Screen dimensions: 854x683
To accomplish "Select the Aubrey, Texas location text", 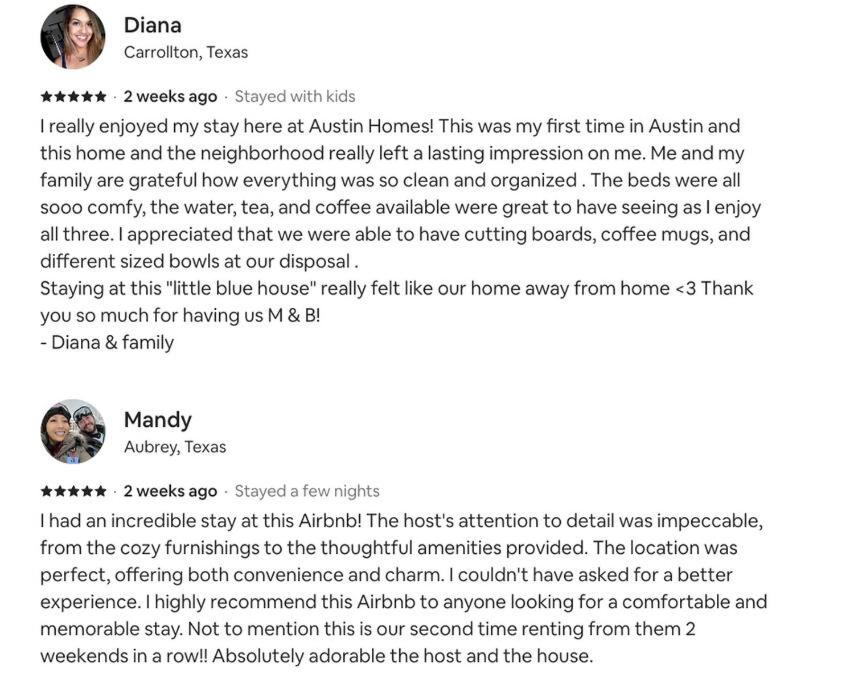I will click(x=175, y=447).
